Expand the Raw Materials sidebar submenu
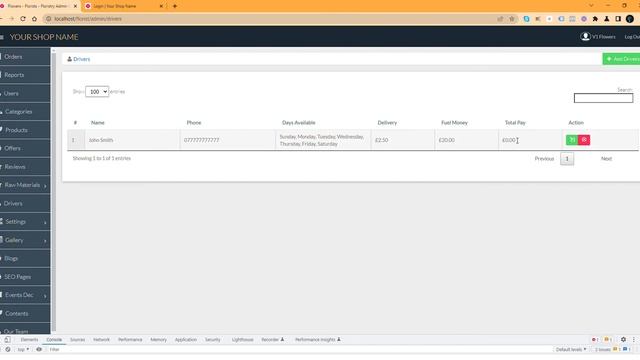640x360 pixels. tap(45, 186)
